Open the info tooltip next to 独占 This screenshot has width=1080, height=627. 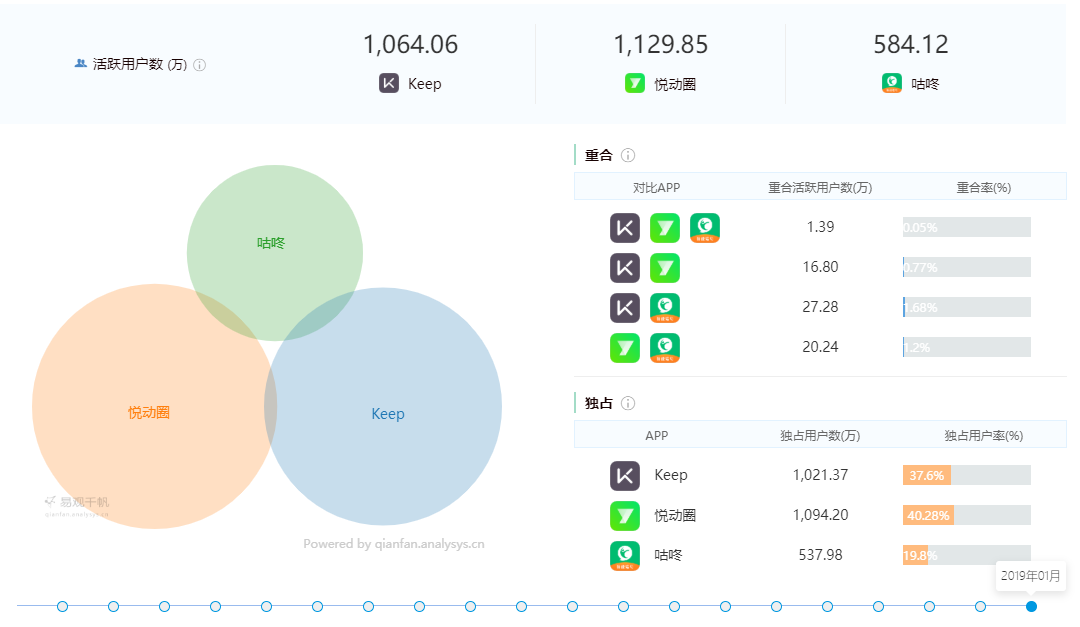pyautogui.click(x=628, y=403)
